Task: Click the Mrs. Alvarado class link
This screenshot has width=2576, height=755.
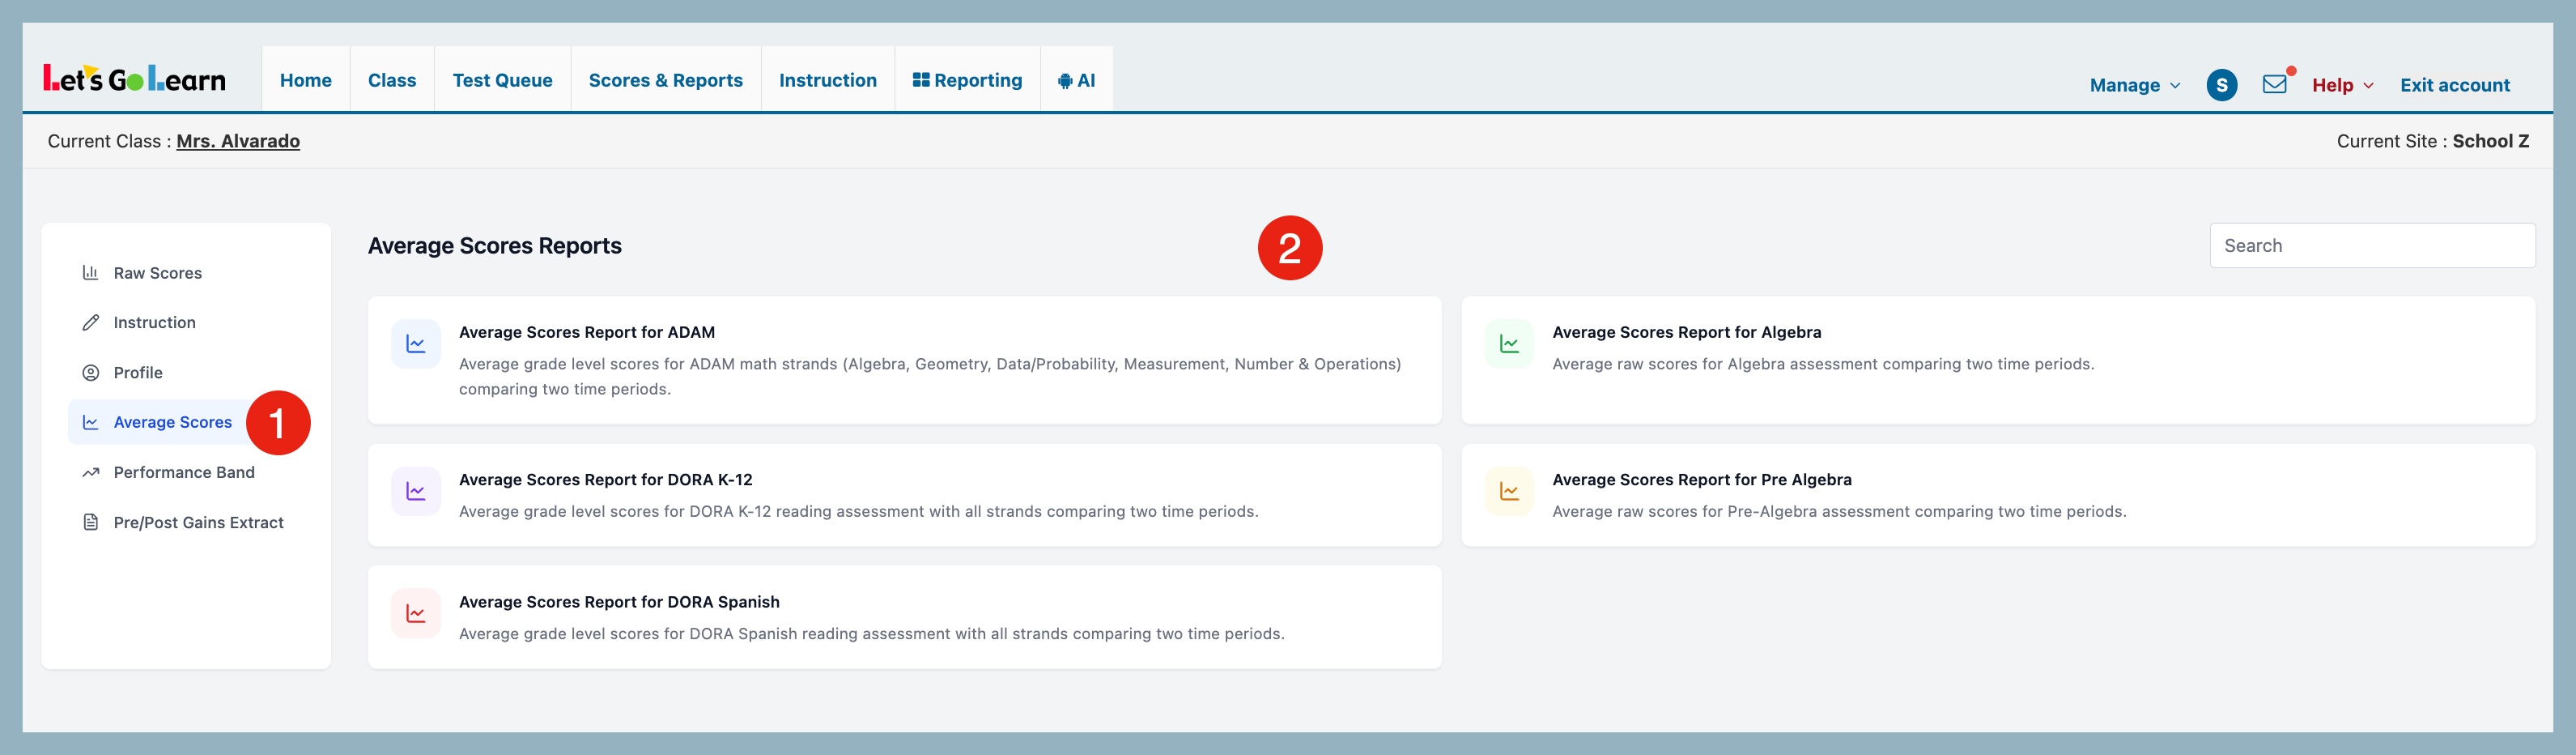Action: click(238, 141)
